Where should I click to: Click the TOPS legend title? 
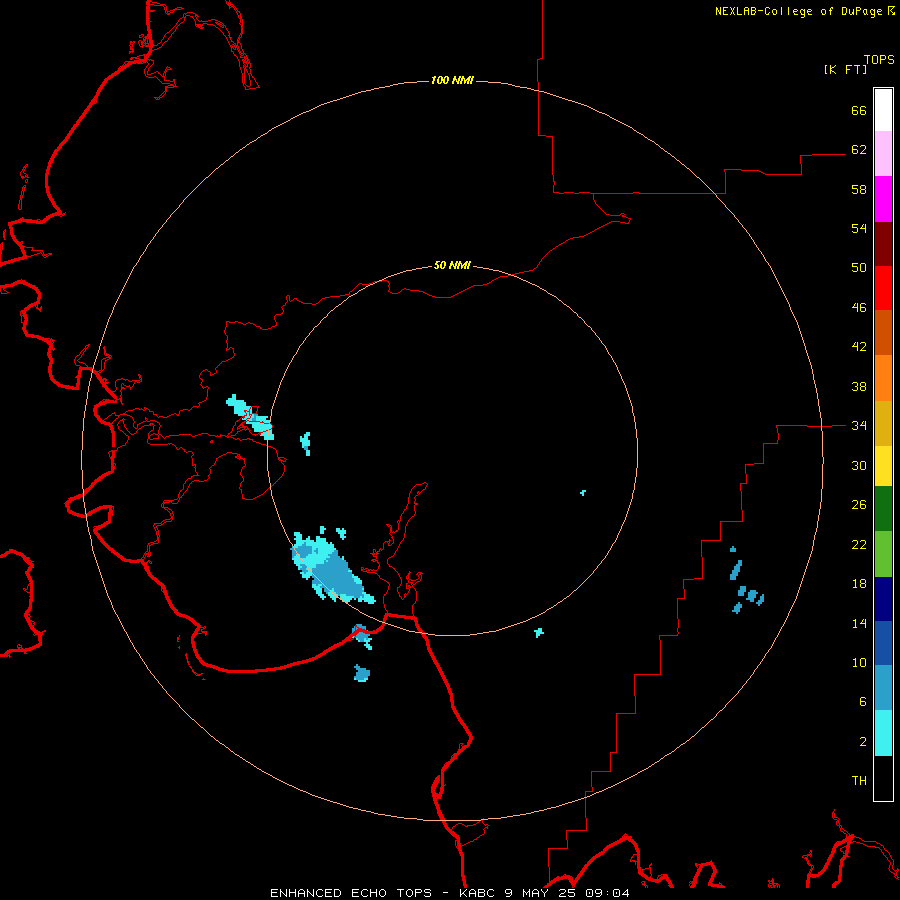[879, 60]
